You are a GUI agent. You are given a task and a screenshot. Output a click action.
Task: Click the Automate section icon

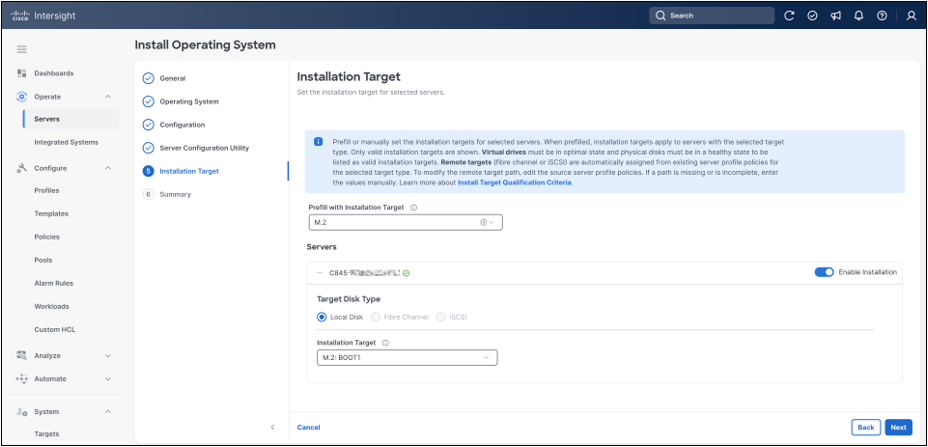click(22, 379)
